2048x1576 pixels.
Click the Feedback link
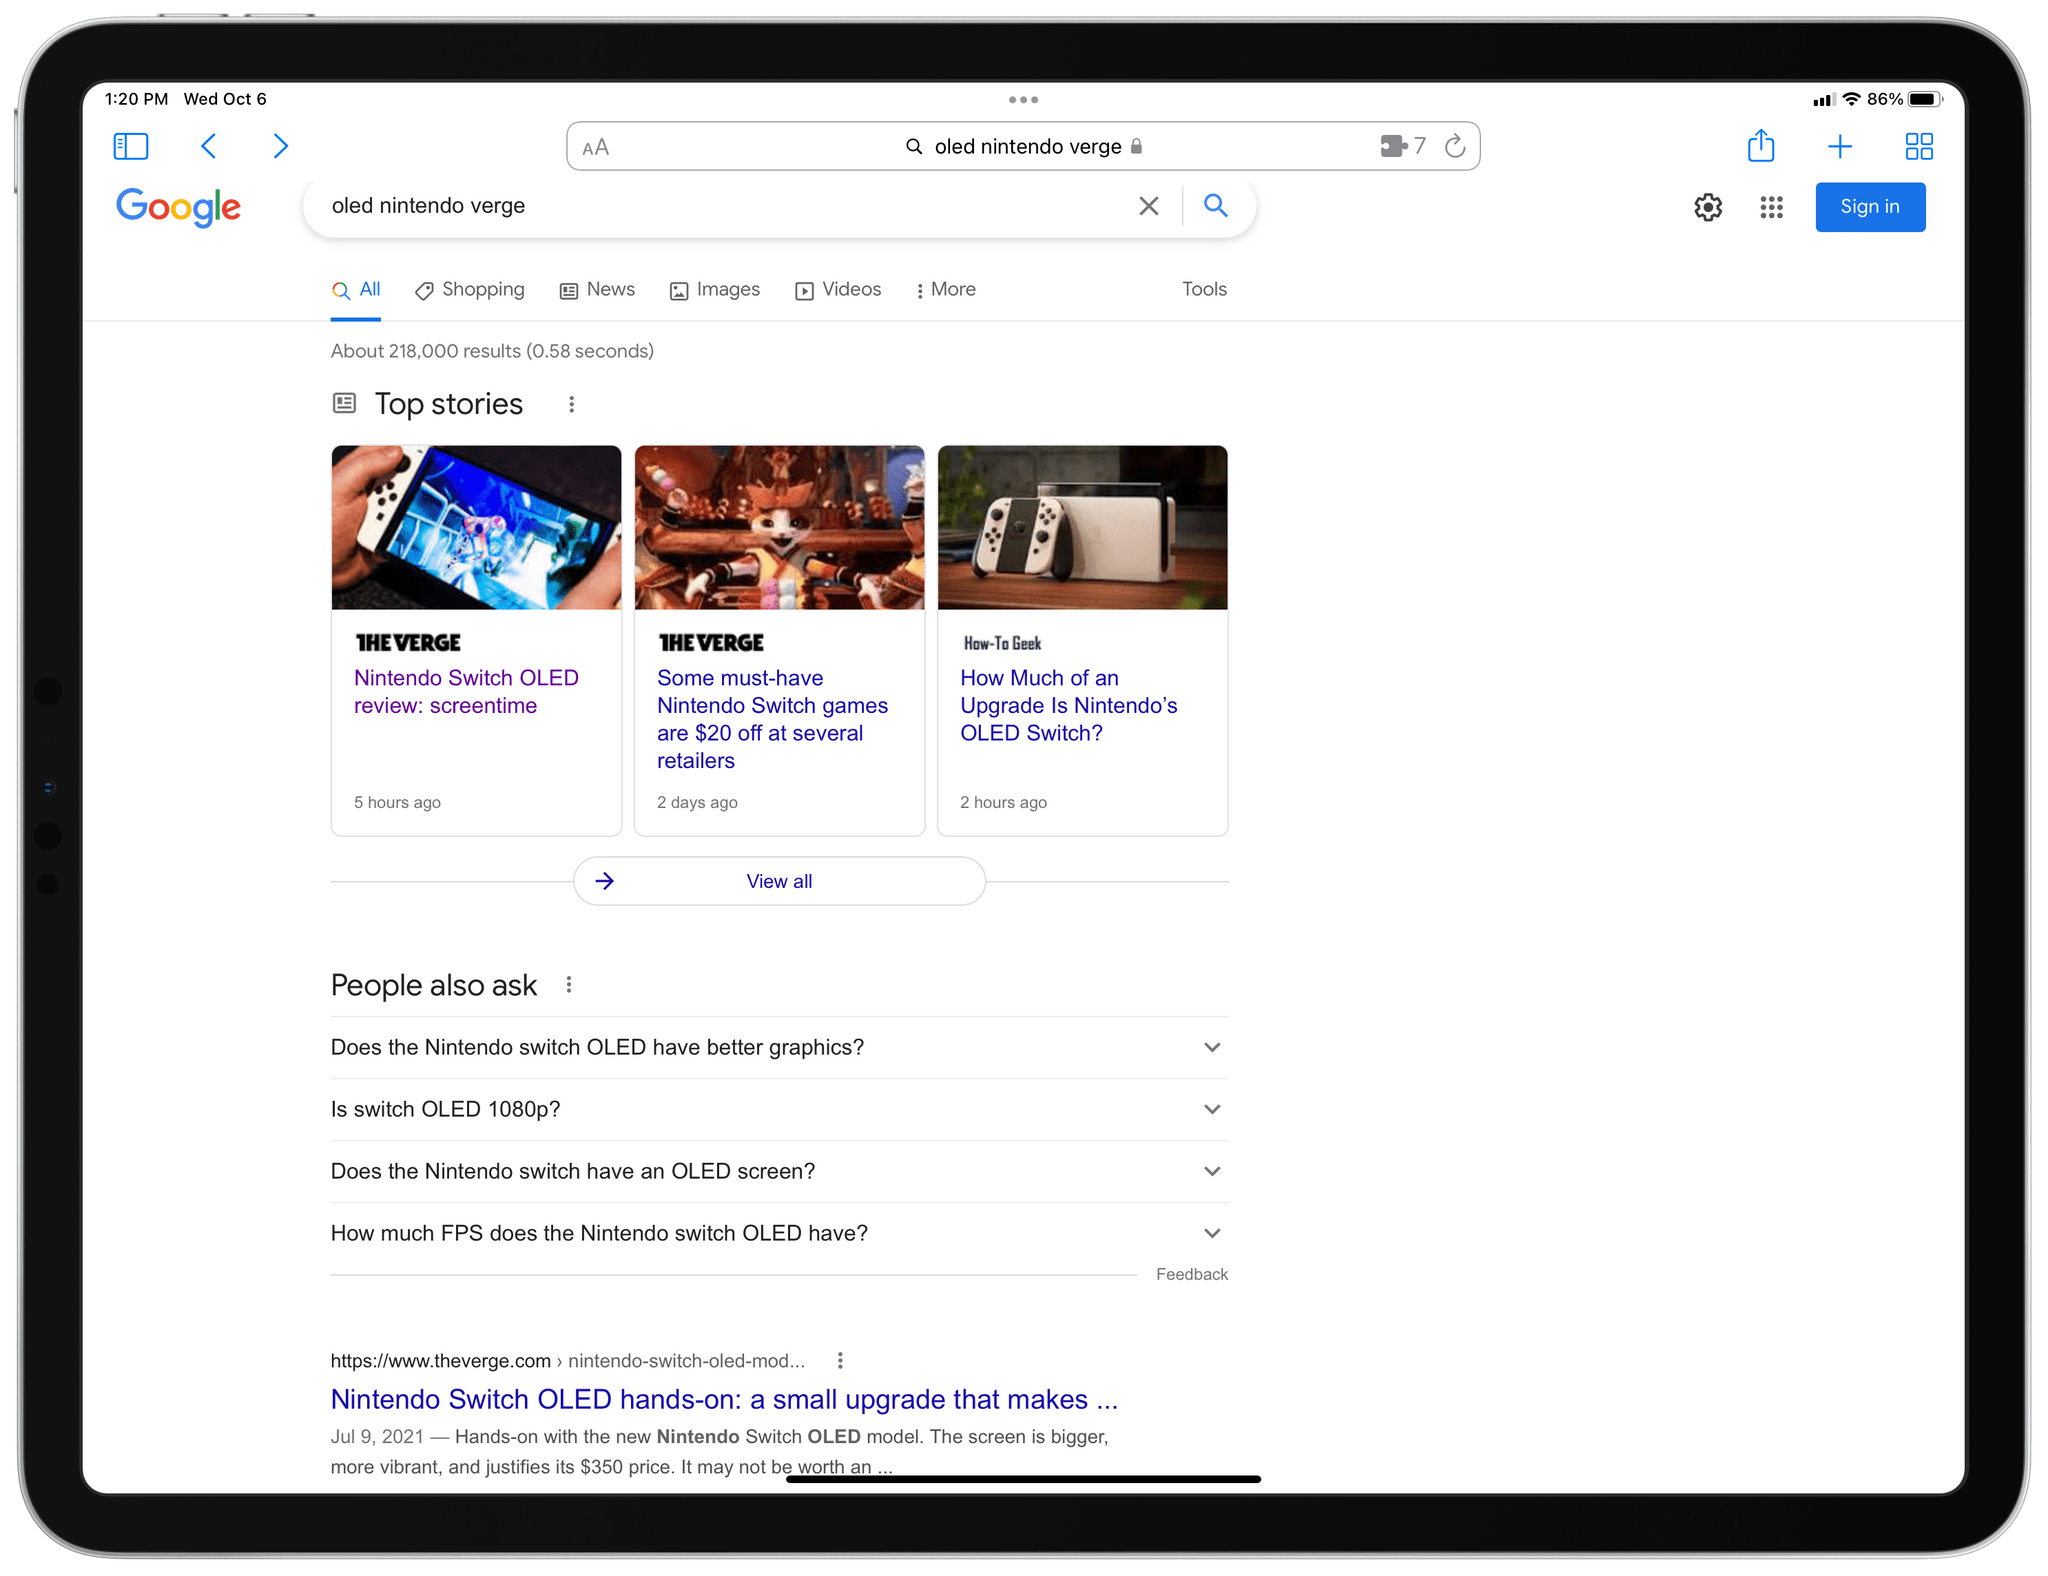click(x=1192, y=1274)
